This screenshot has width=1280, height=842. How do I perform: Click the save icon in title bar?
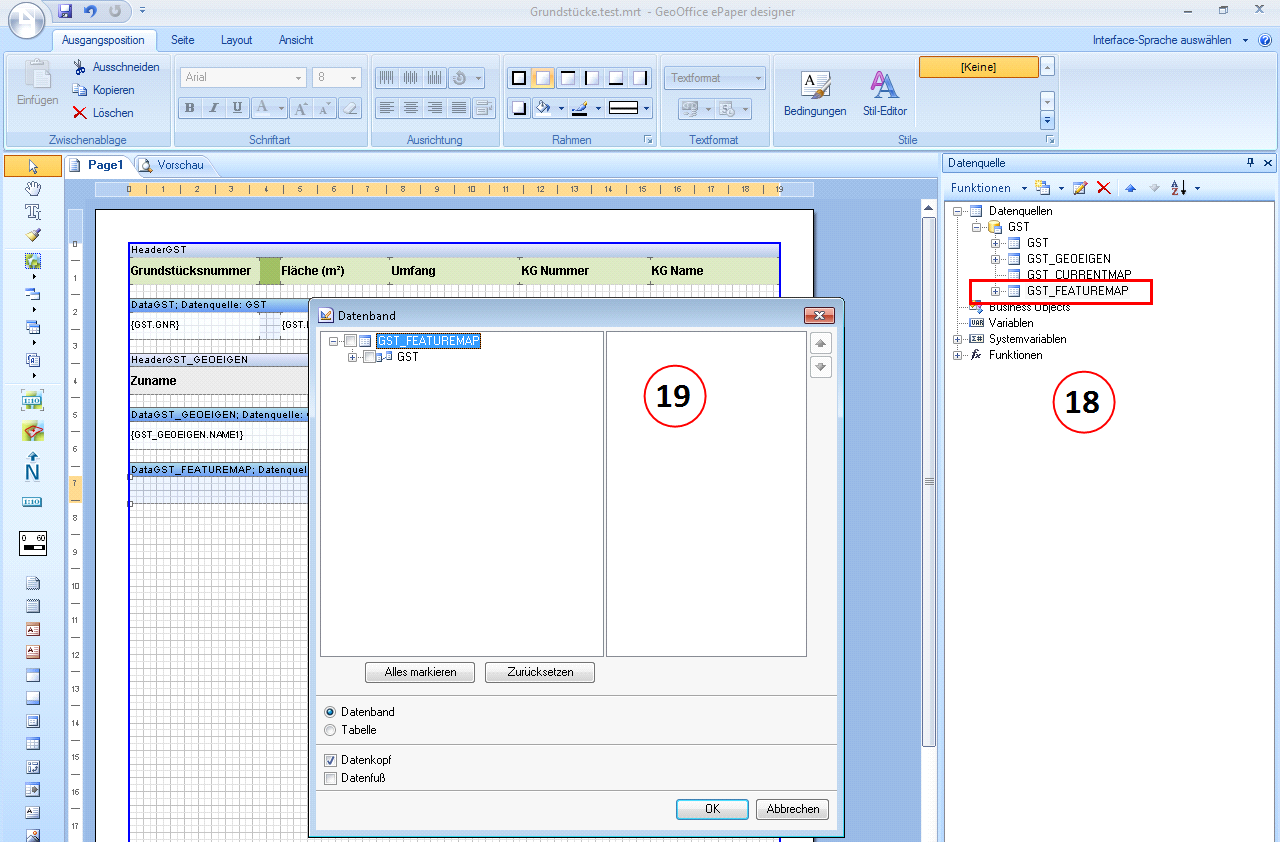pyautogui.click(x=66, y=11)
